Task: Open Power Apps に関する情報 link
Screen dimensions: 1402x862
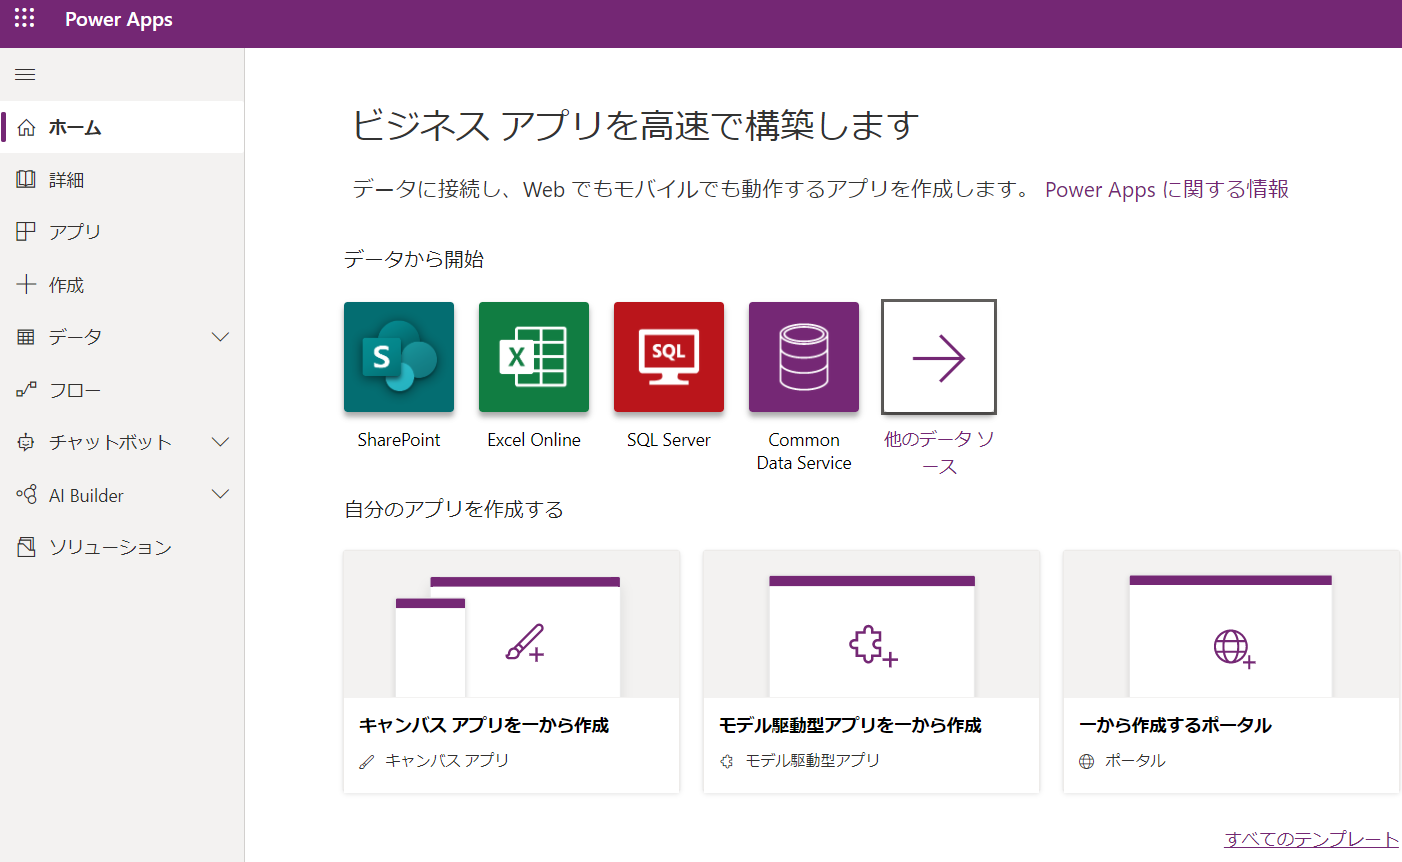Action: click(1167, 189)
